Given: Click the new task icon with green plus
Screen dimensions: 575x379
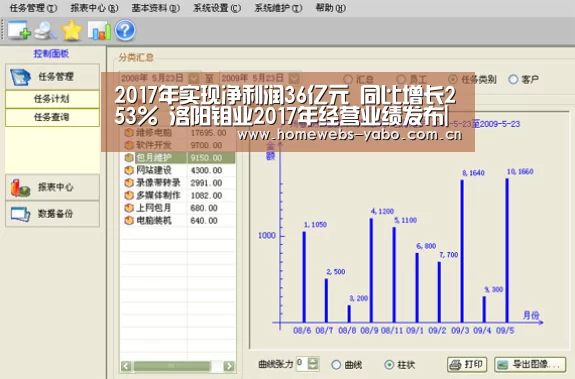Looking at the screenshot, I should pyautogui.click(x=19, y=30).
